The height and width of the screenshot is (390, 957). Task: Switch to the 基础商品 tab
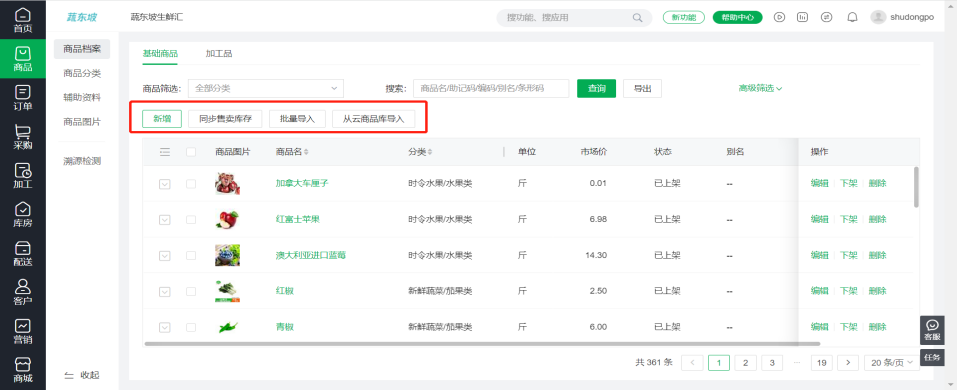(160, 53)
